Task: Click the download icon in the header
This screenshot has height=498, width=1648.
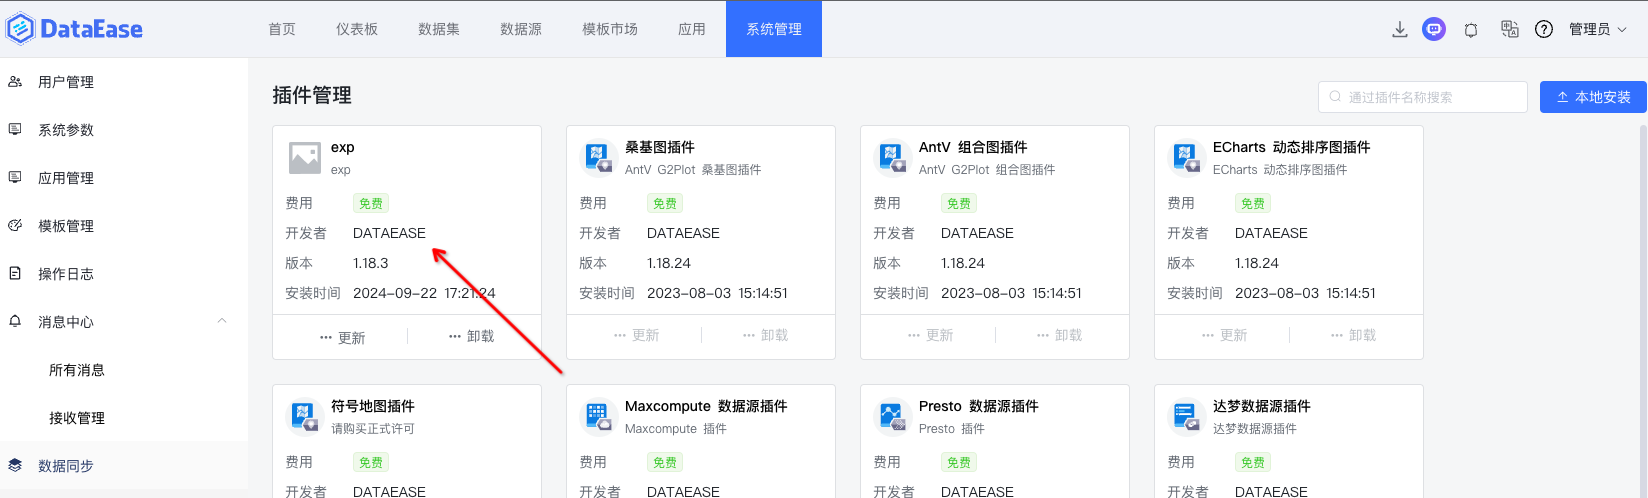Action: 1400,29
